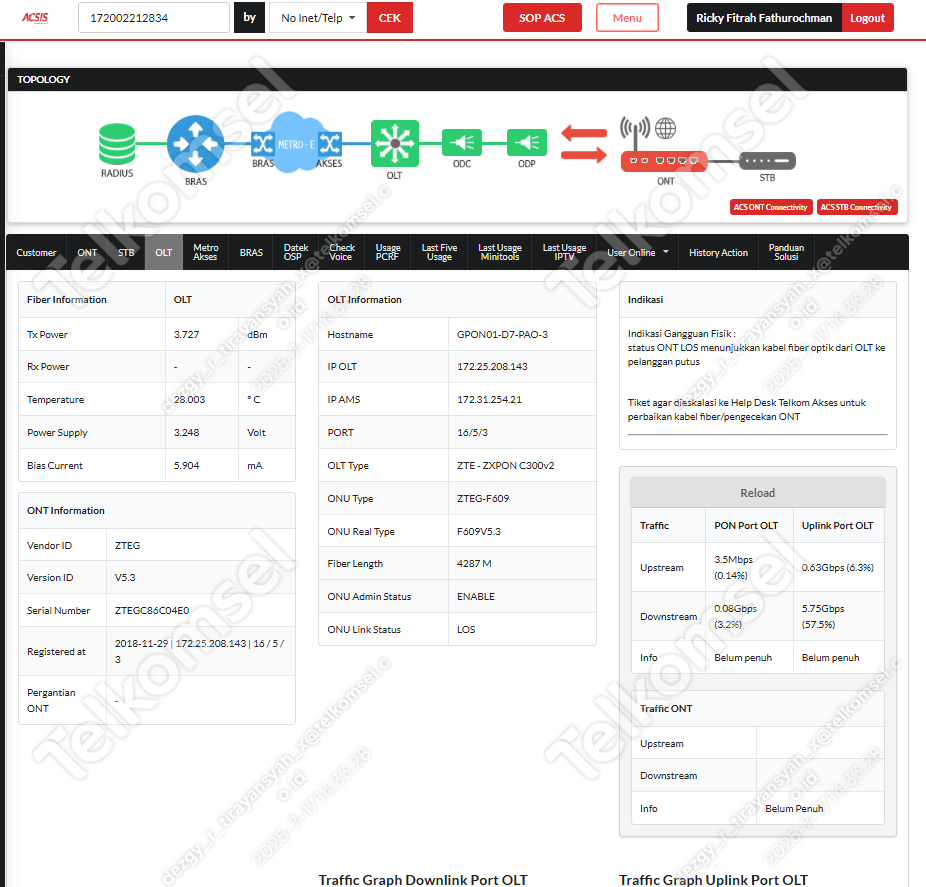Switch to the ONT tab
Image resolution: width=926 pixels, height=887 pixels.
[x=87, y=253]
